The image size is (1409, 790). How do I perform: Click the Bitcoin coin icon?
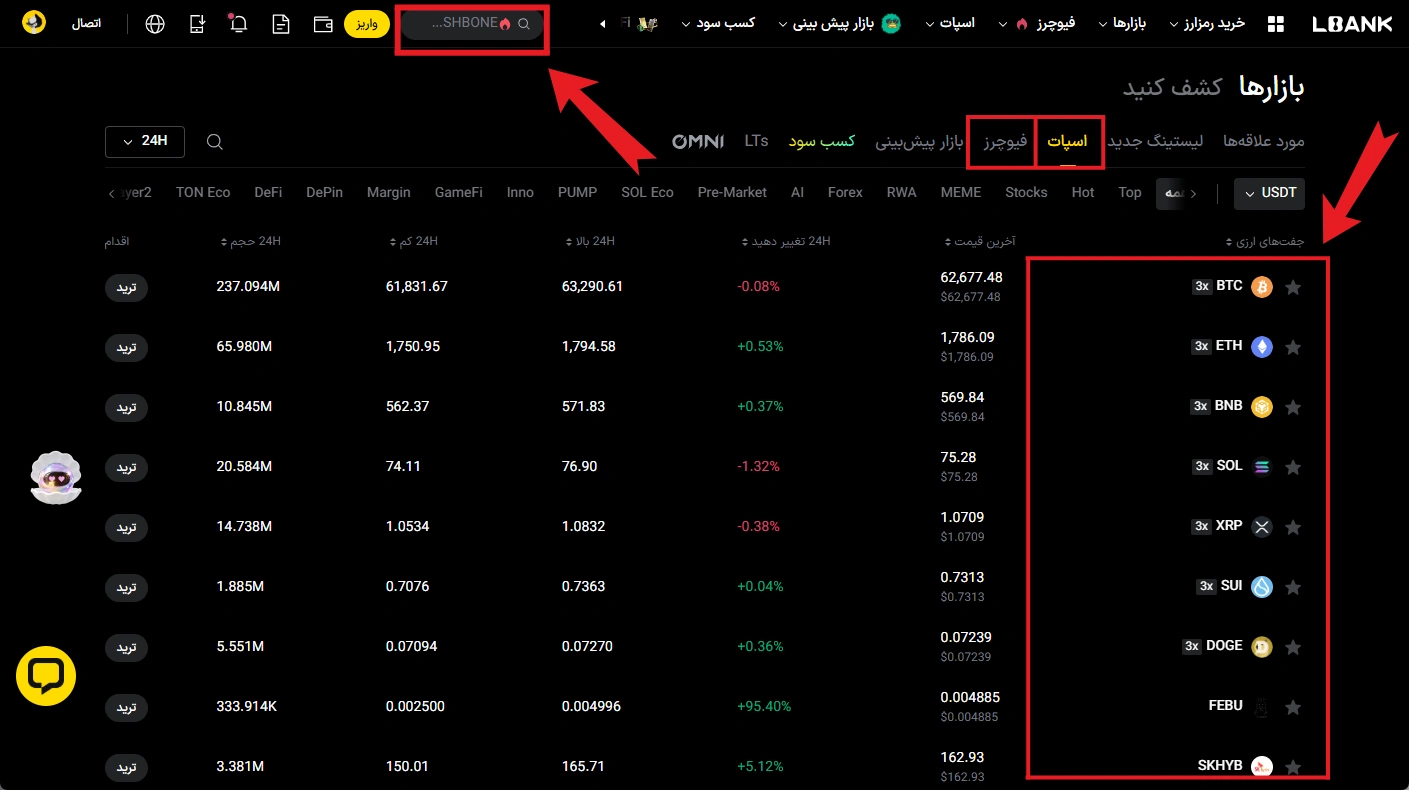point(1262,287)
